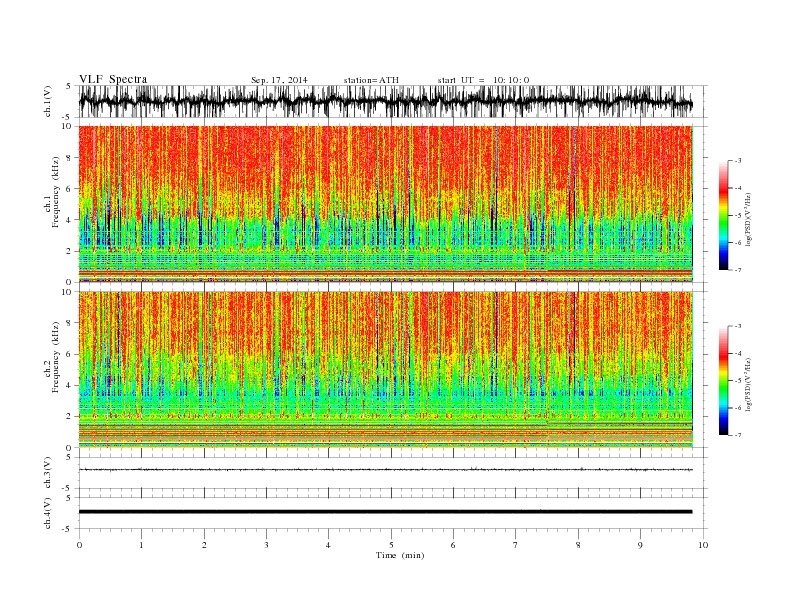Click the 'Time (min)' x-axis label
The height and width of the screenshot is (612, 792).
click(400, 555)
